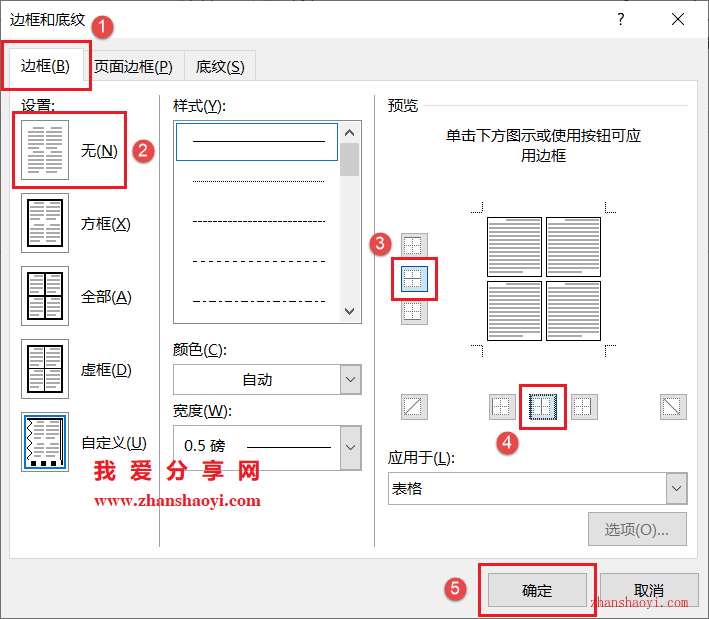The image size is (709, 619).
Task: Select the 无(N) no-border setting icon
Action: 45,150
